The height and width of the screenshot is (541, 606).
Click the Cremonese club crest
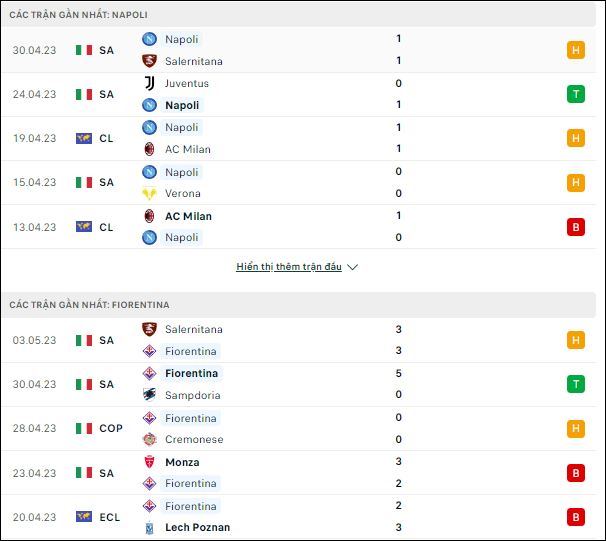(149, 439)
